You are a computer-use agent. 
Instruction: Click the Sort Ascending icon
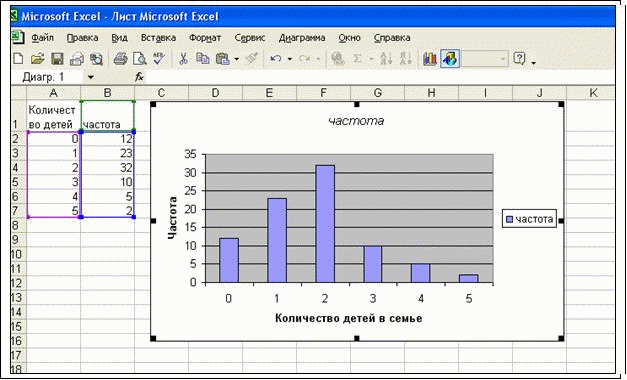386,59
